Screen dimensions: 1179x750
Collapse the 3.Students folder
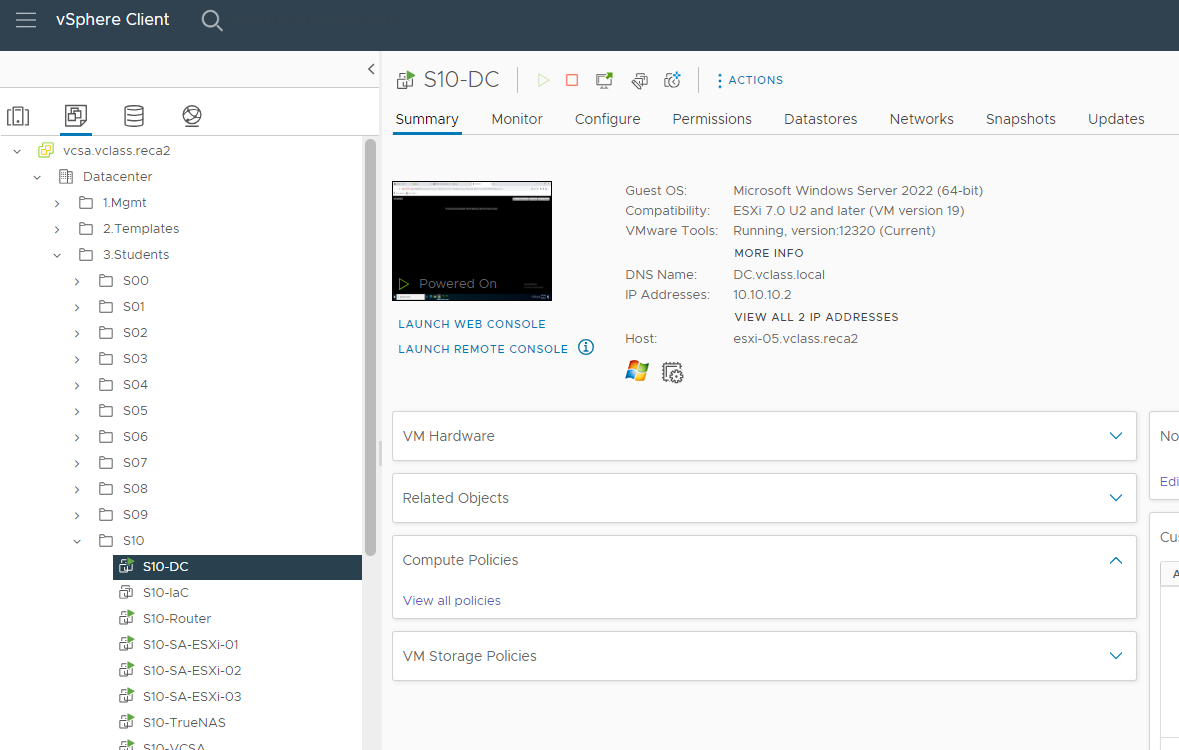pyautogui.click(x=57, y=256)
